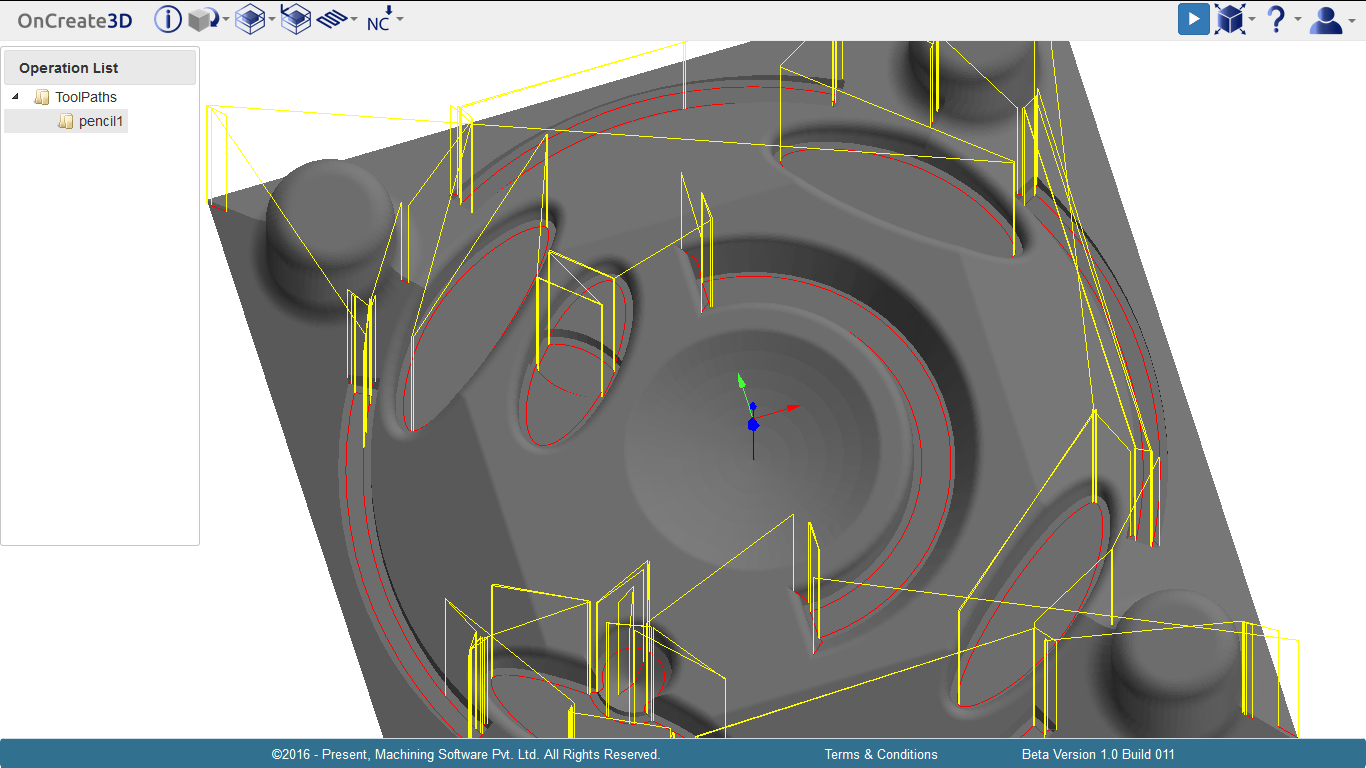Click the stock box icon
This screenshot has width=1366, height=768.
click(x=249, y=19)
